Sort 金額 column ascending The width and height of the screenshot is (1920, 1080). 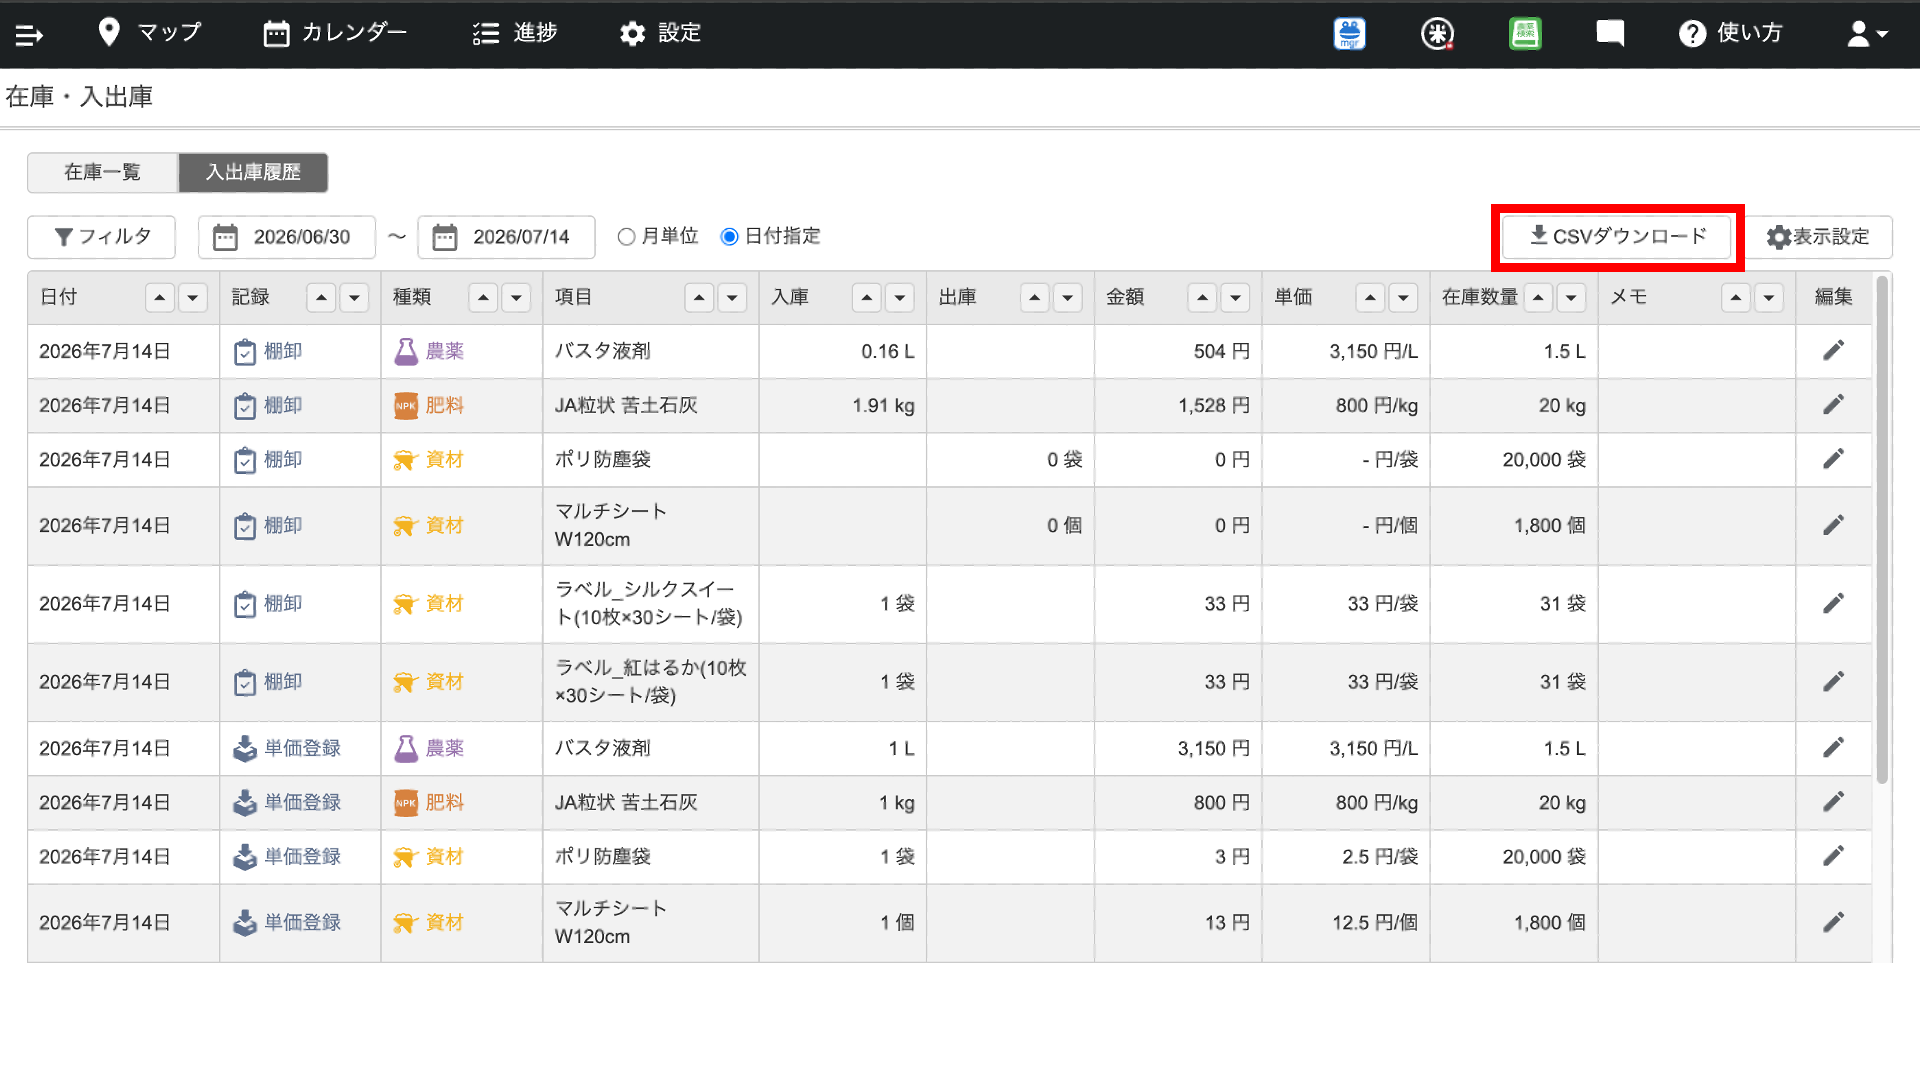[x=1203, y=297]
